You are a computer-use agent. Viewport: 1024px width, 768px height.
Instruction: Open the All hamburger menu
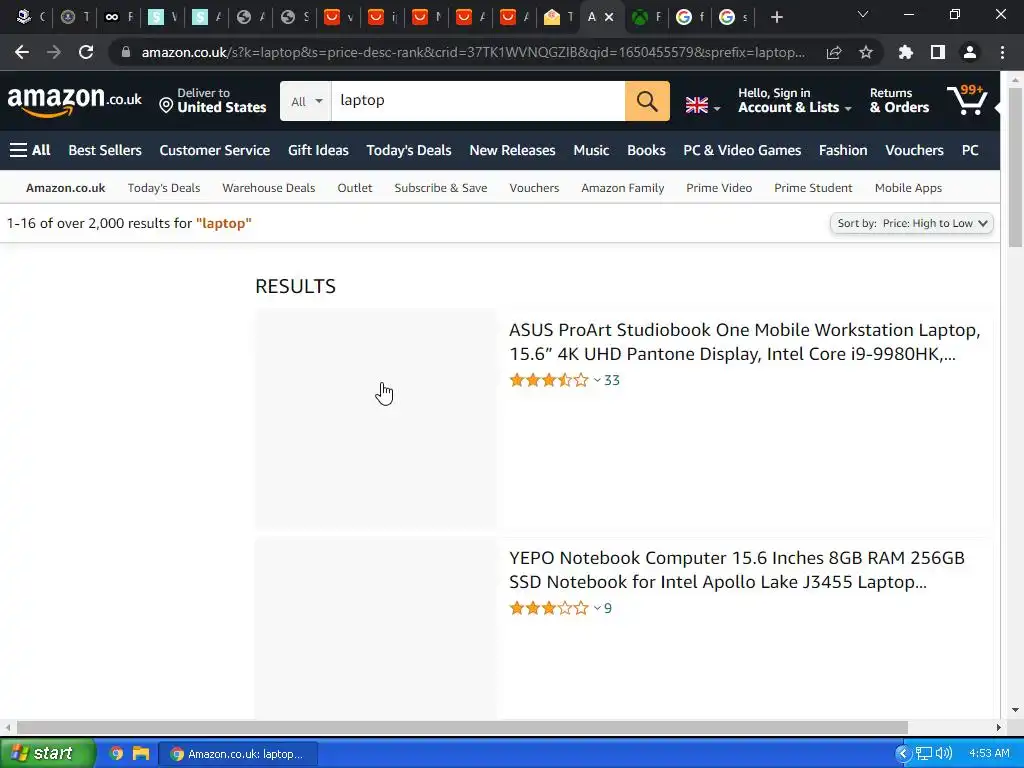click(30, 150)
